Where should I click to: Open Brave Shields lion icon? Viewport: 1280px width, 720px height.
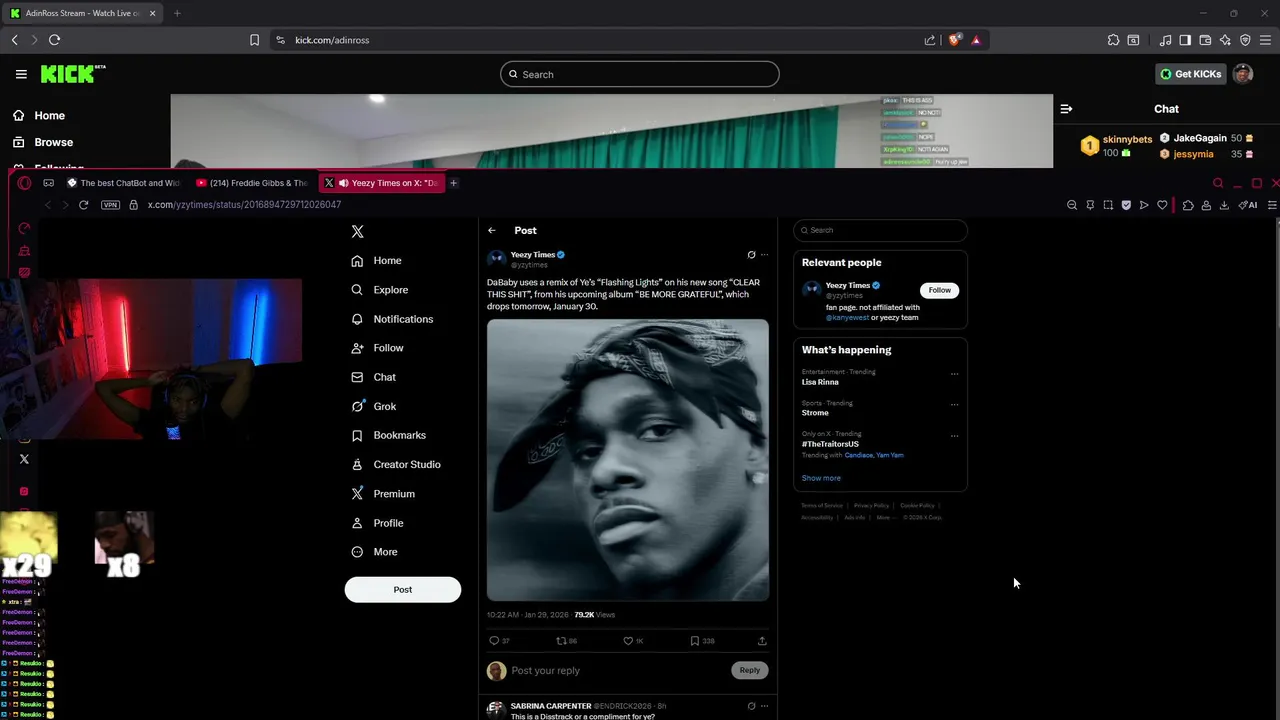tap(955, 40)
